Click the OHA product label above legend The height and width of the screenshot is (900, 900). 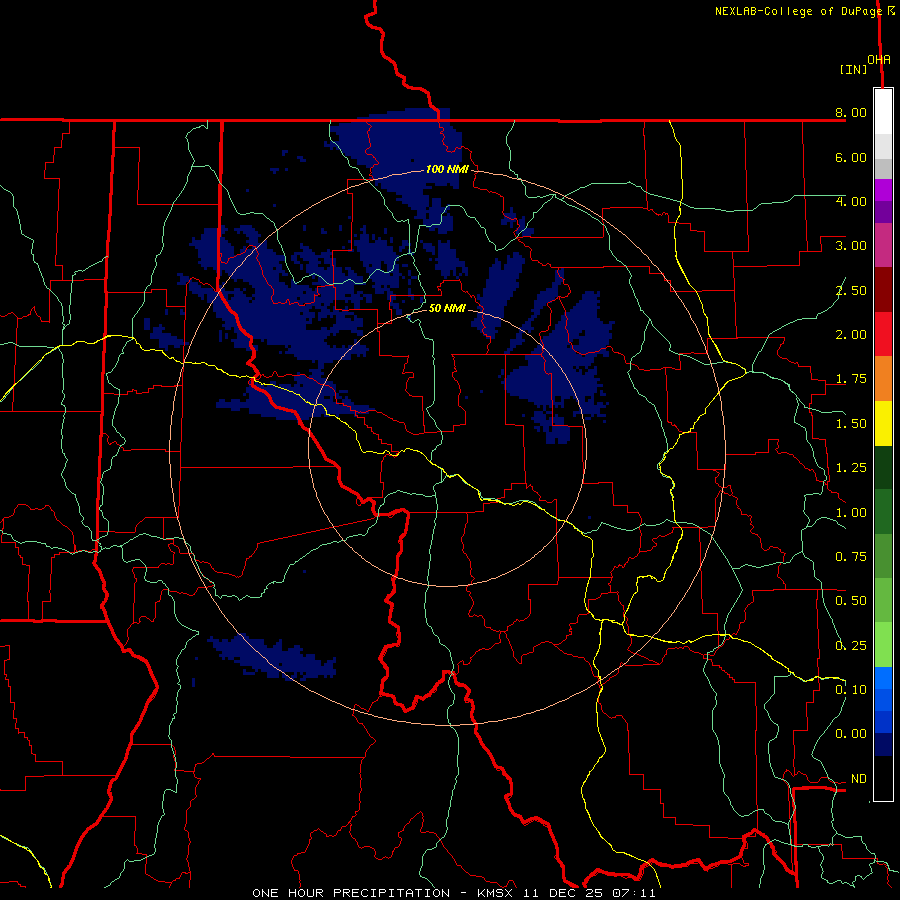coord(879,60)
